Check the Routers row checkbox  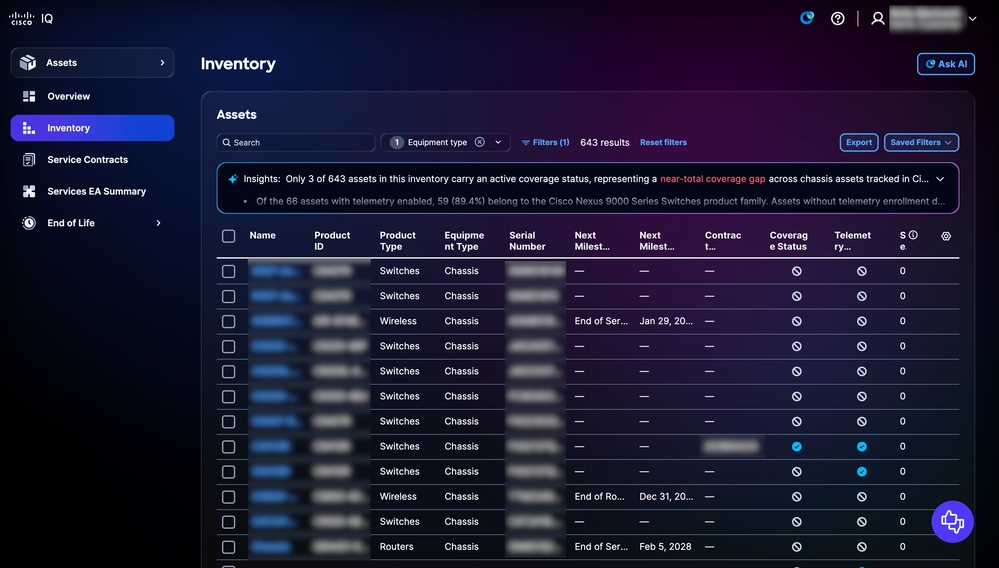coord(229,547)
